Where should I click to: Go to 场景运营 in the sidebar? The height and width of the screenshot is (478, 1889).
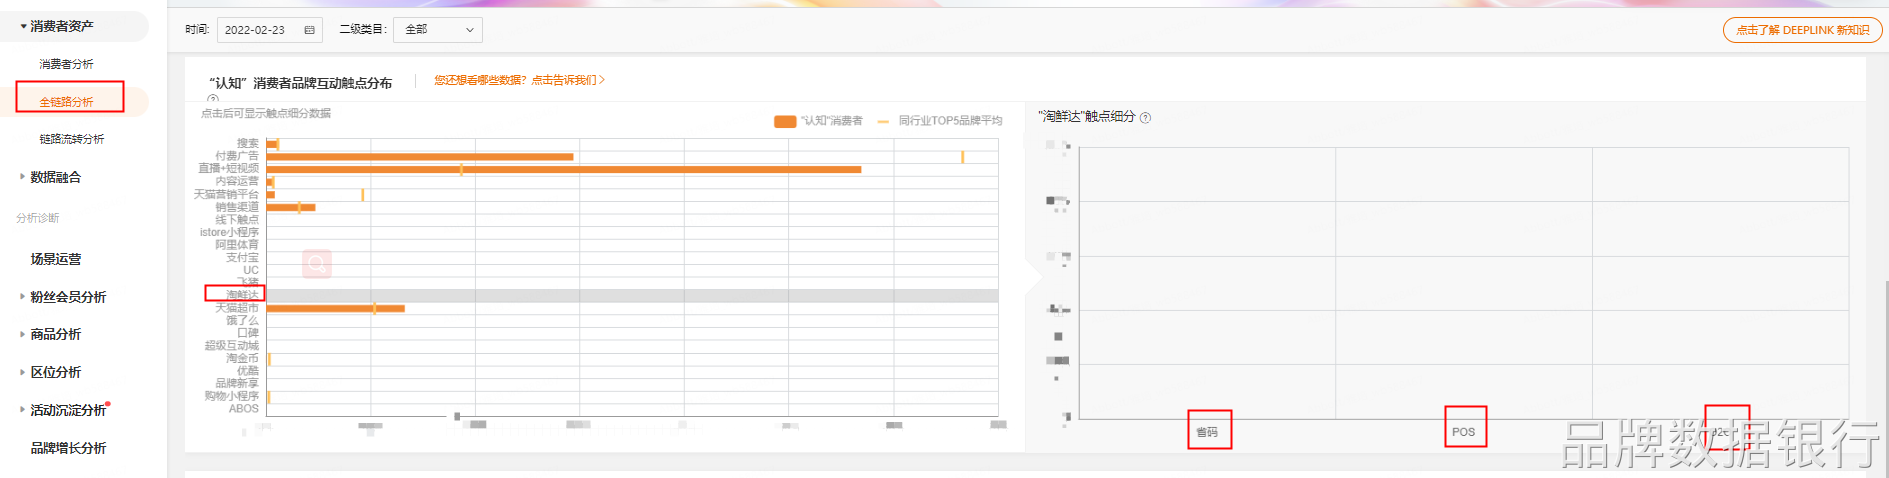(x=56, y=259)
